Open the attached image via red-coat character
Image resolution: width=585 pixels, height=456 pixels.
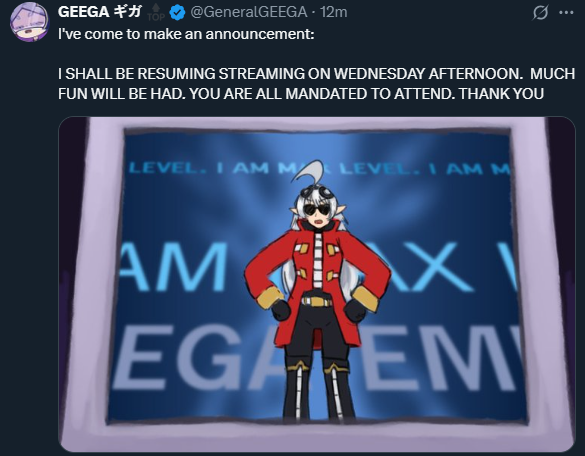(x=317, y=285)
